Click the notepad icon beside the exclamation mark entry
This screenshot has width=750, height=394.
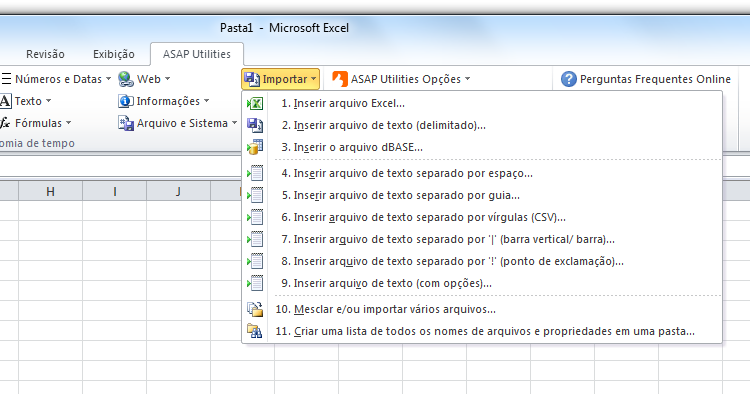click(255, 261)
